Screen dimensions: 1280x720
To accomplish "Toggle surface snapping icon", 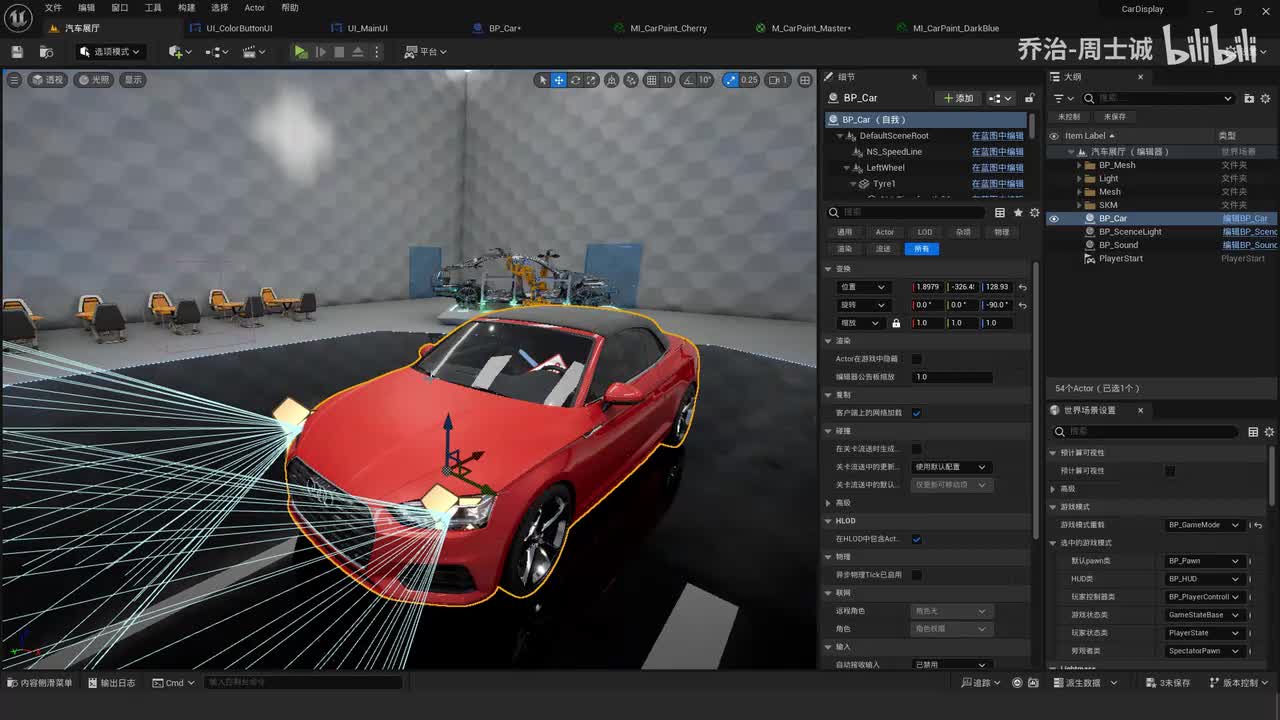I will [632, 80].
